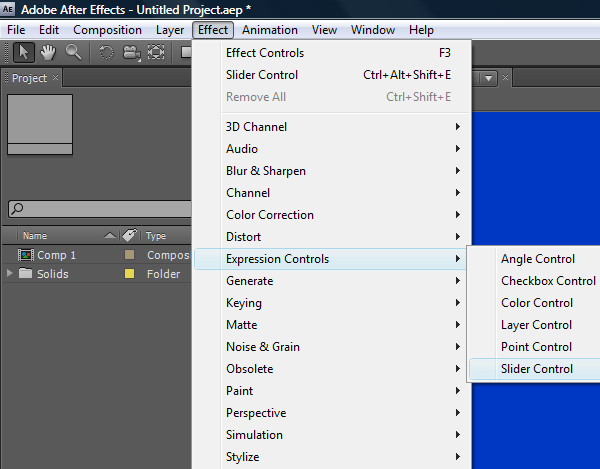Open the Animation menu
This screenshot has height=469, width=600.
click(x=270, y=30)
